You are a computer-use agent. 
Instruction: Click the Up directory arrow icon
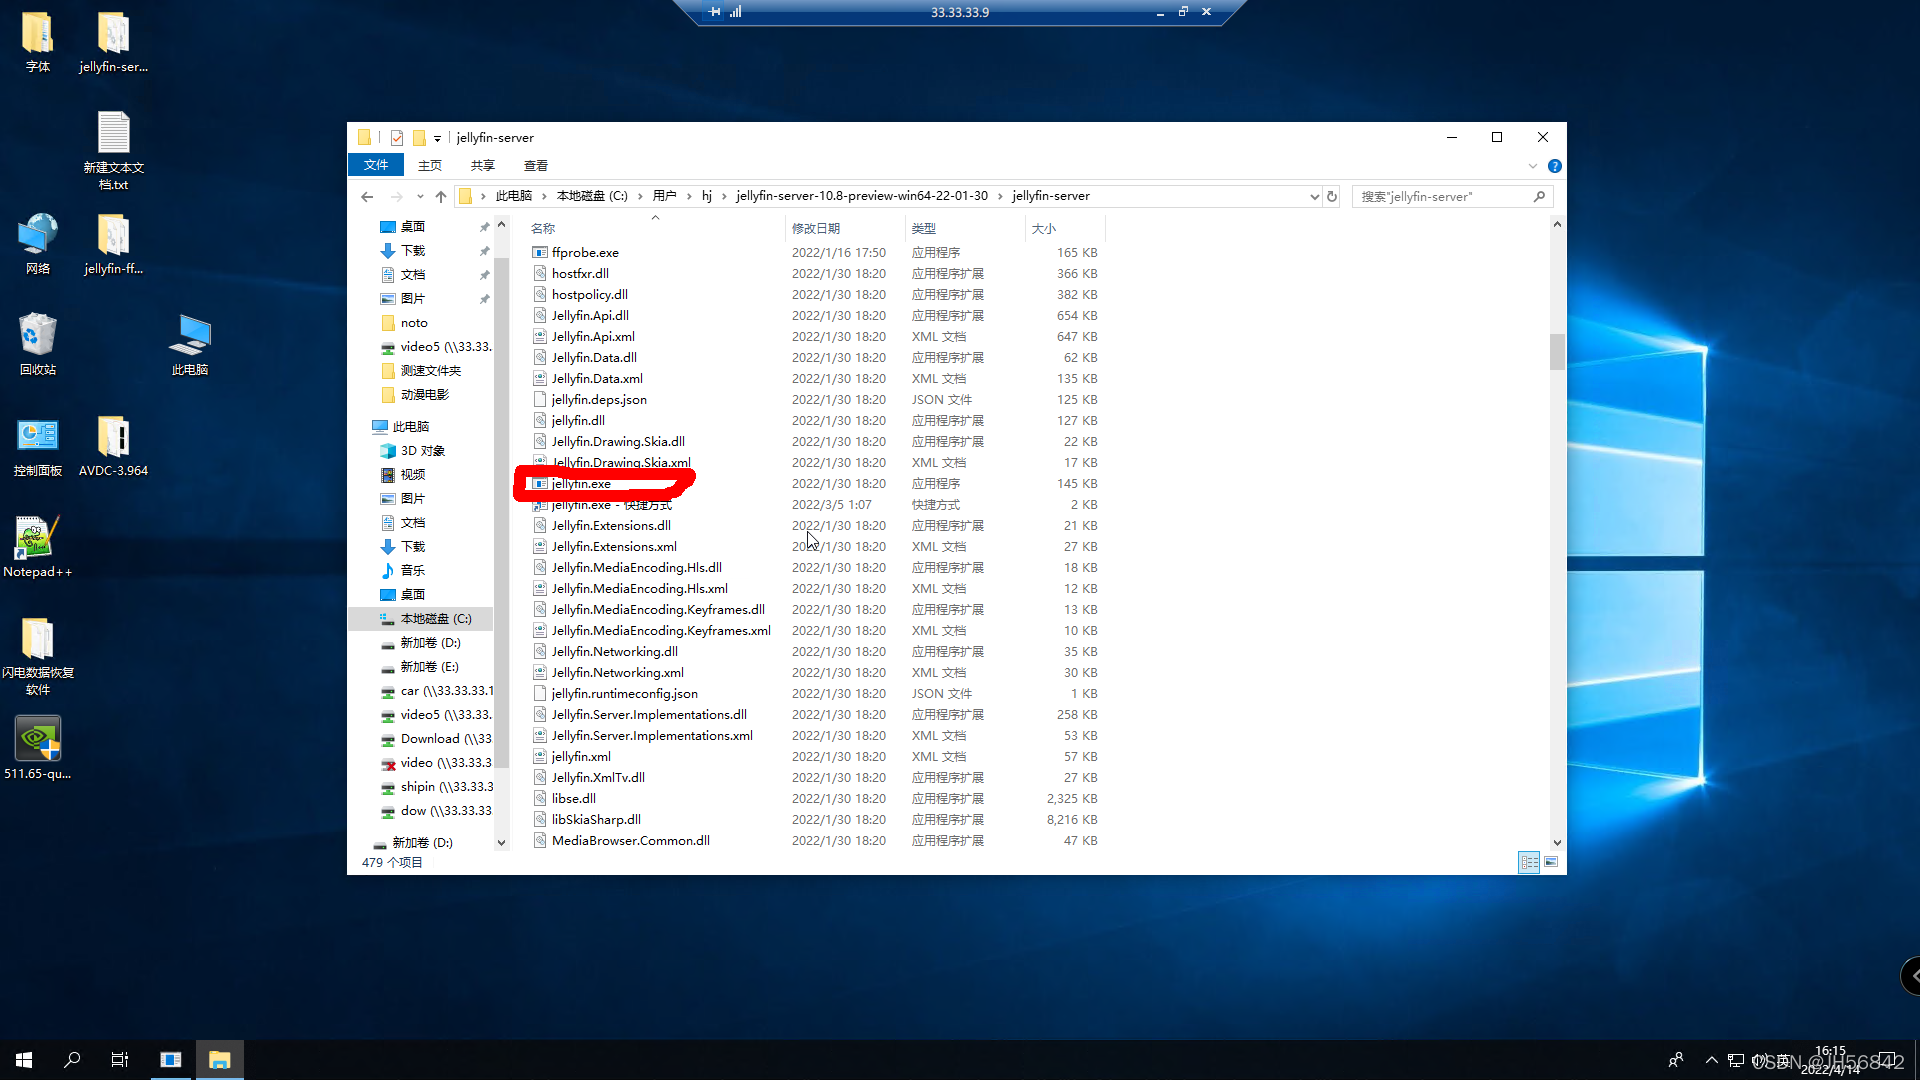[440, 197]
